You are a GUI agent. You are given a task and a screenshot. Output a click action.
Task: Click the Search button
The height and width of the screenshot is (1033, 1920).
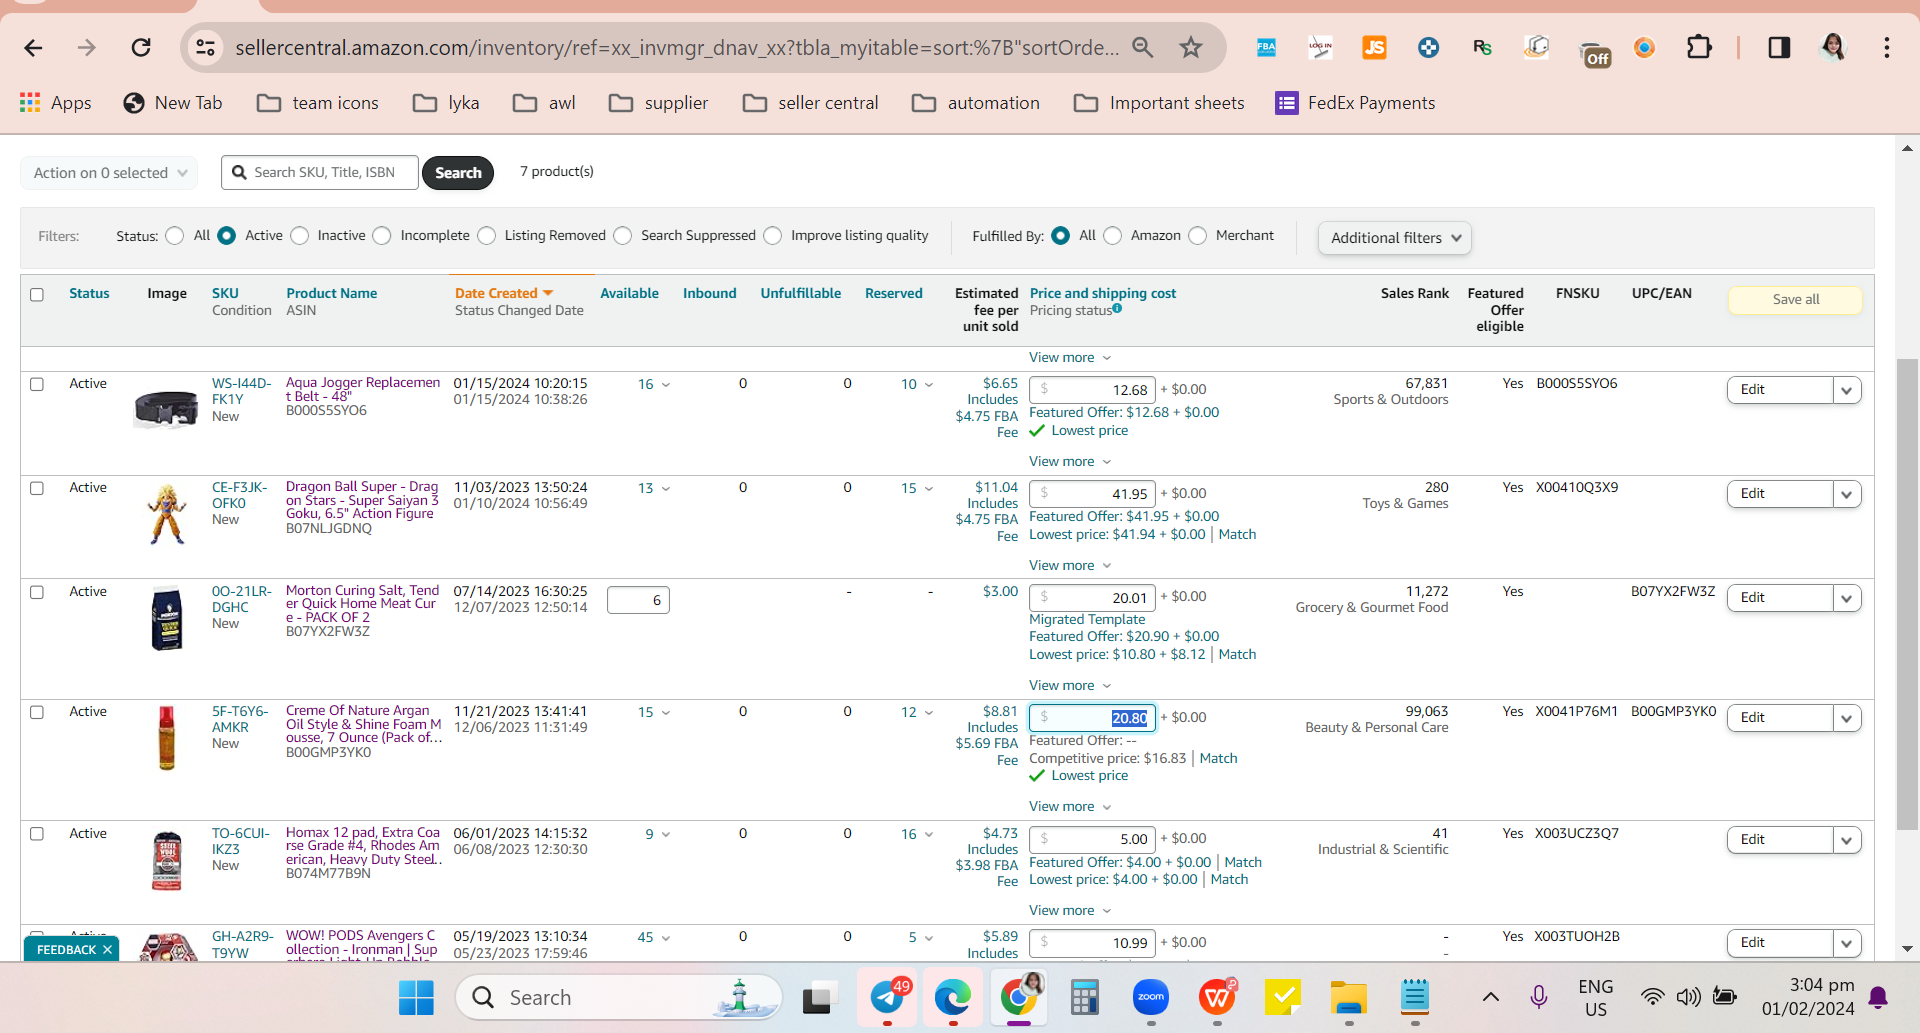click(x=458, y=173)
